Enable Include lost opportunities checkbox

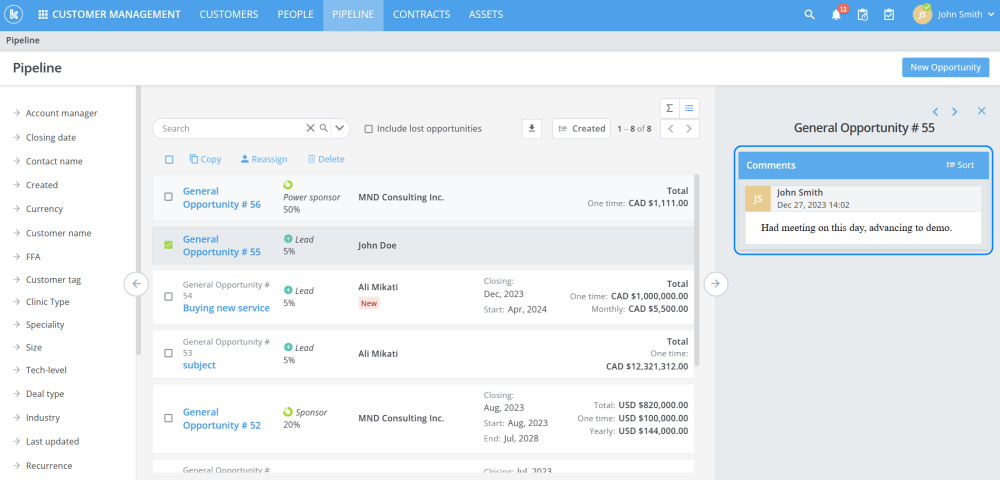(x=369, y=129)
